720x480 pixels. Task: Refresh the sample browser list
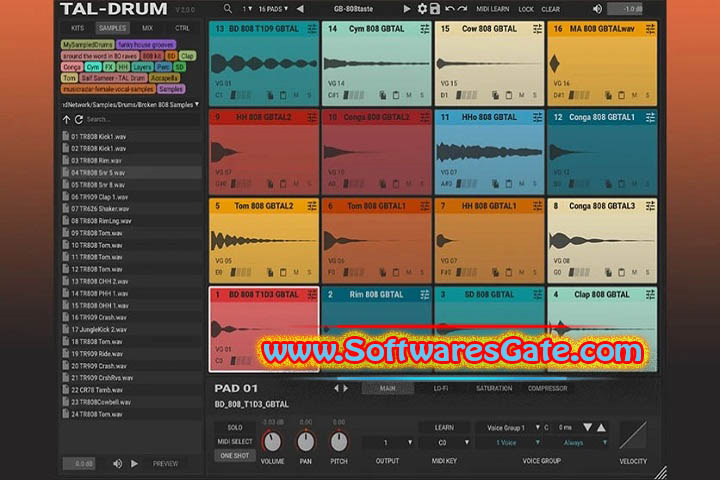79,119
